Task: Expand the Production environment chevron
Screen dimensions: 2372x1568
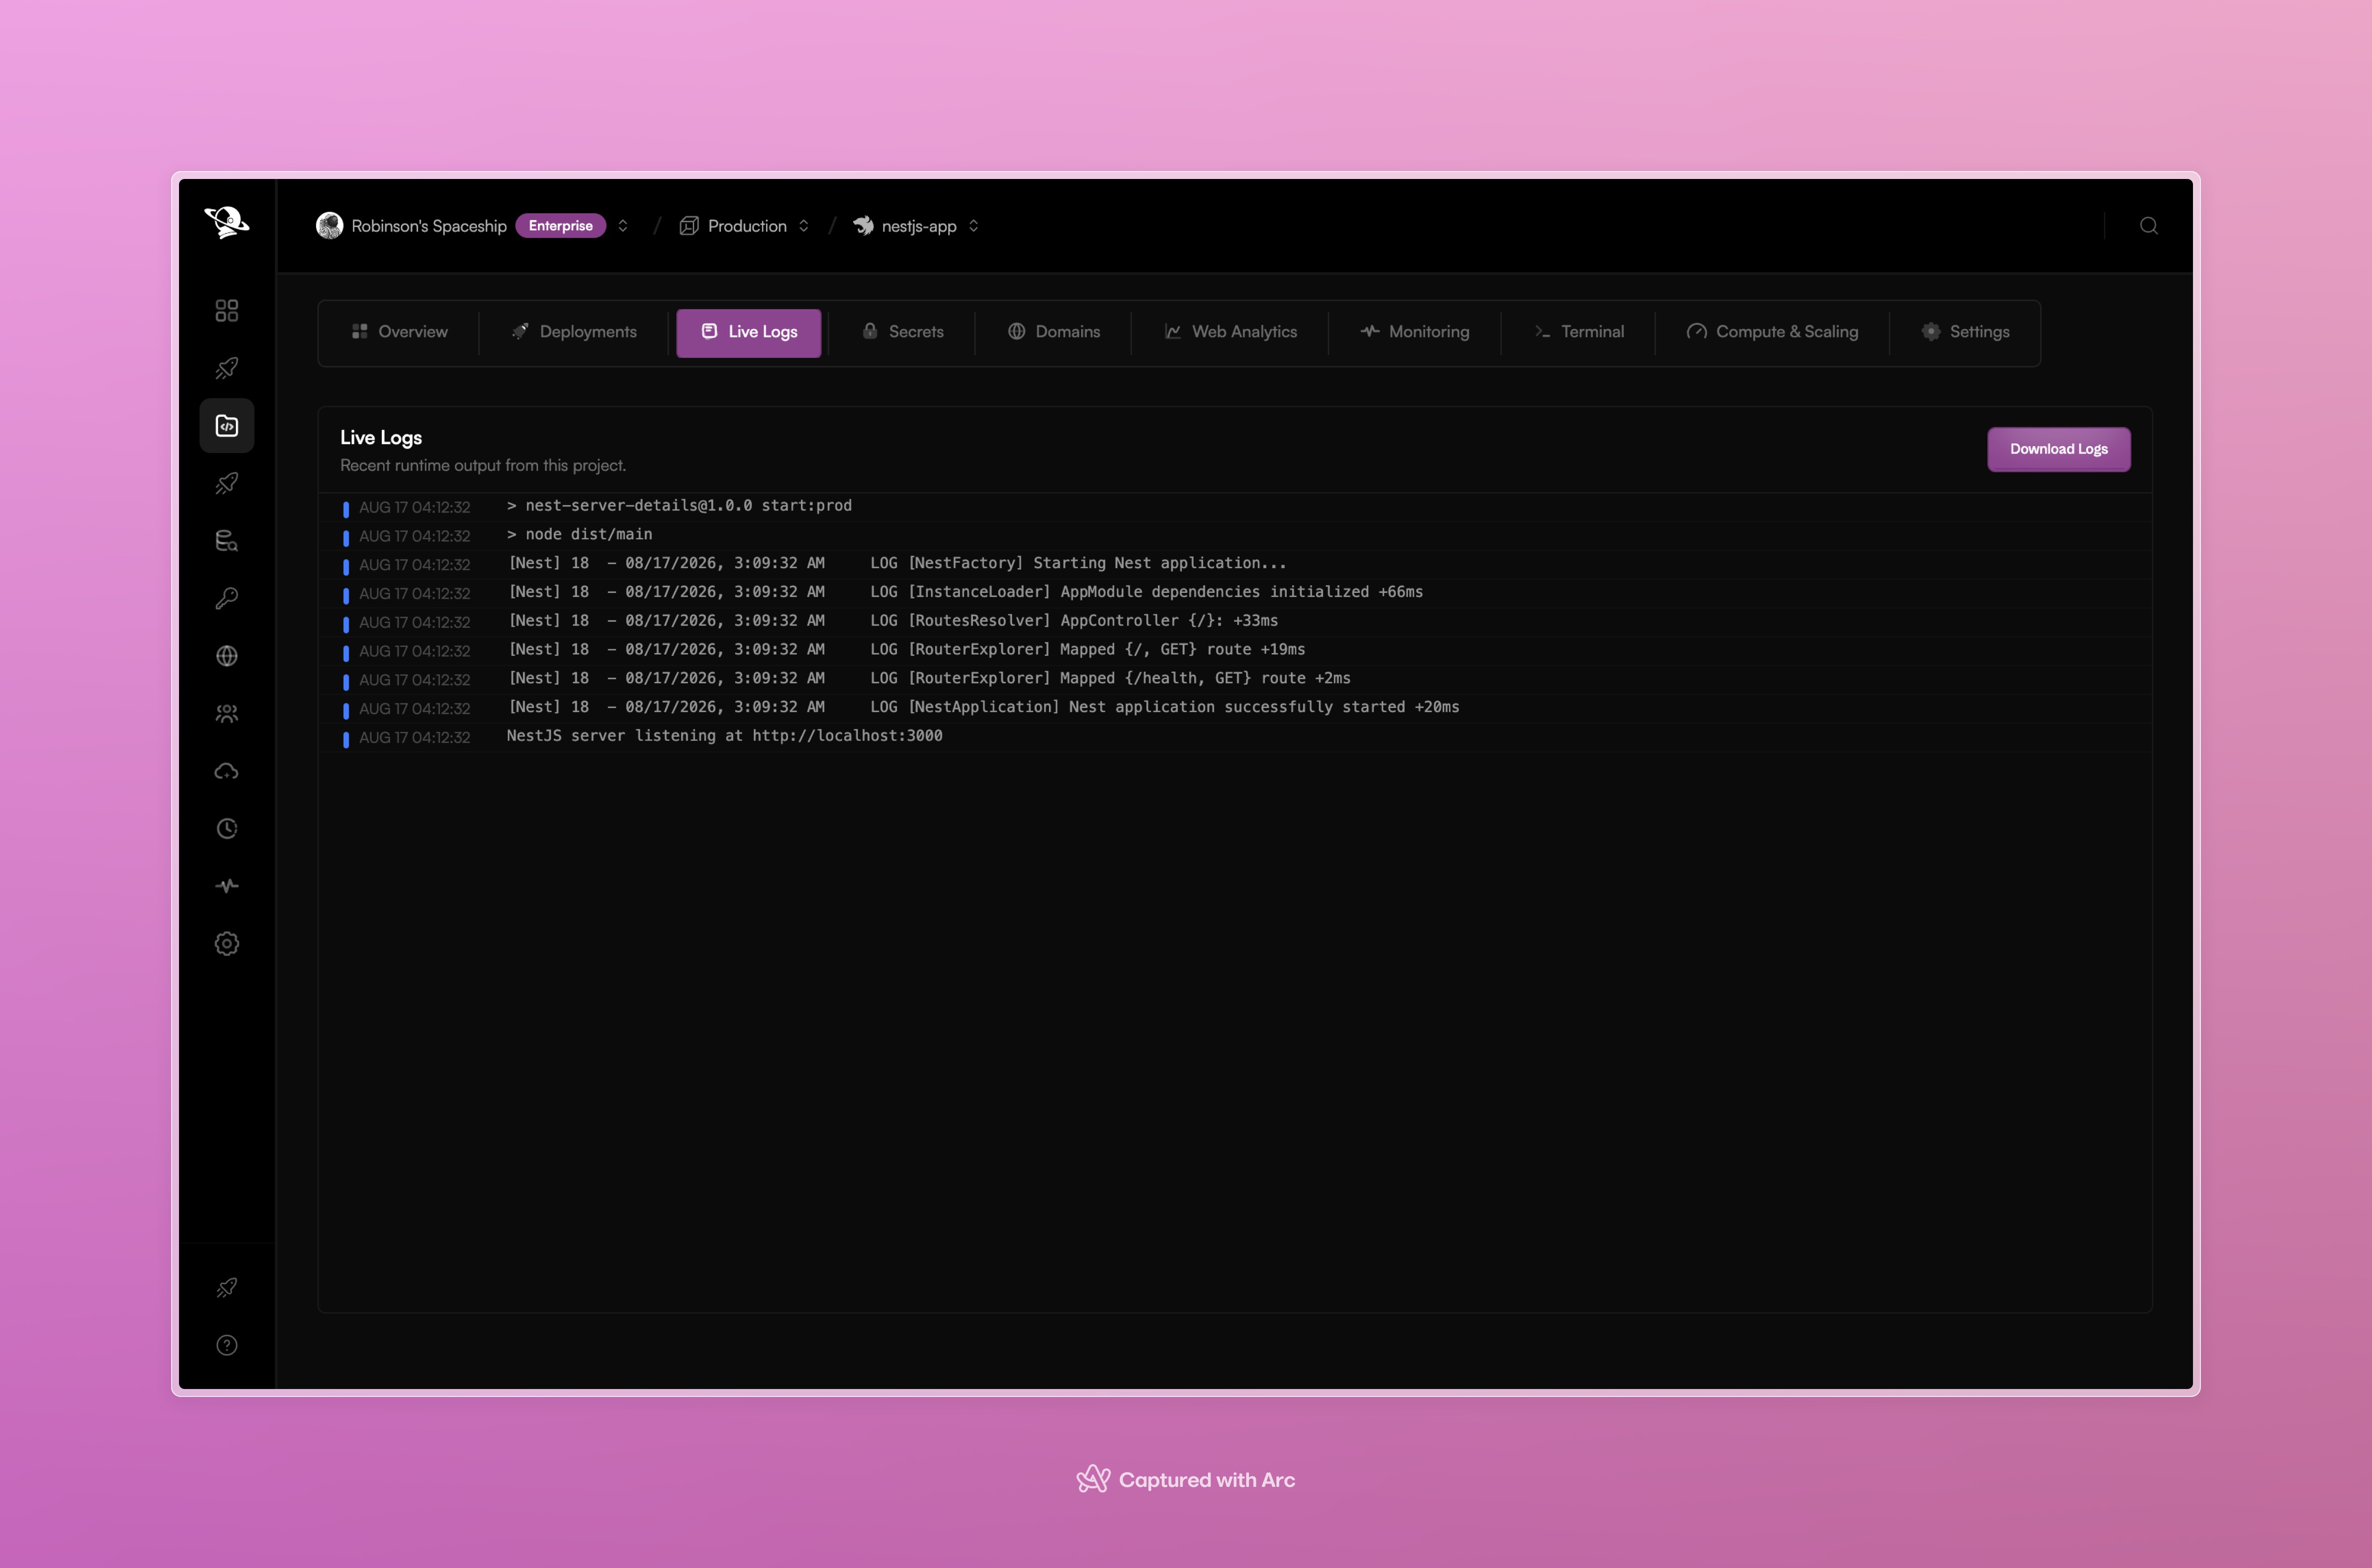Action: tap(804, 226)
